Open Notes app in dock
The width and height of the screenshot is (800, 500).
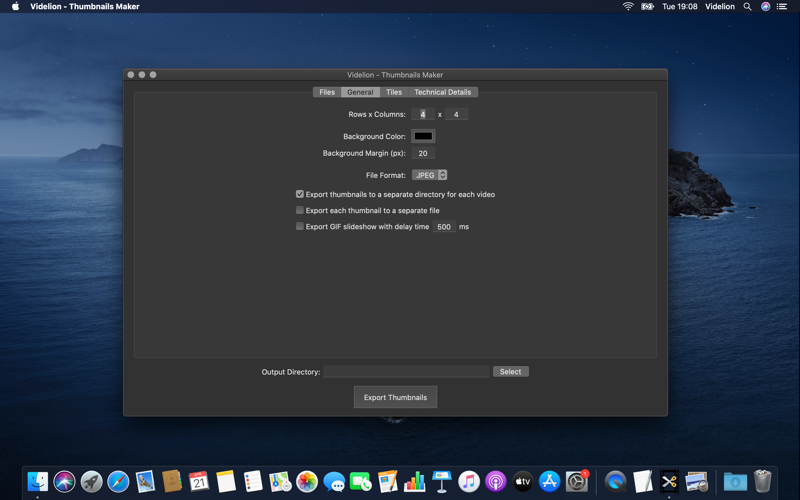tap(226, 481)
